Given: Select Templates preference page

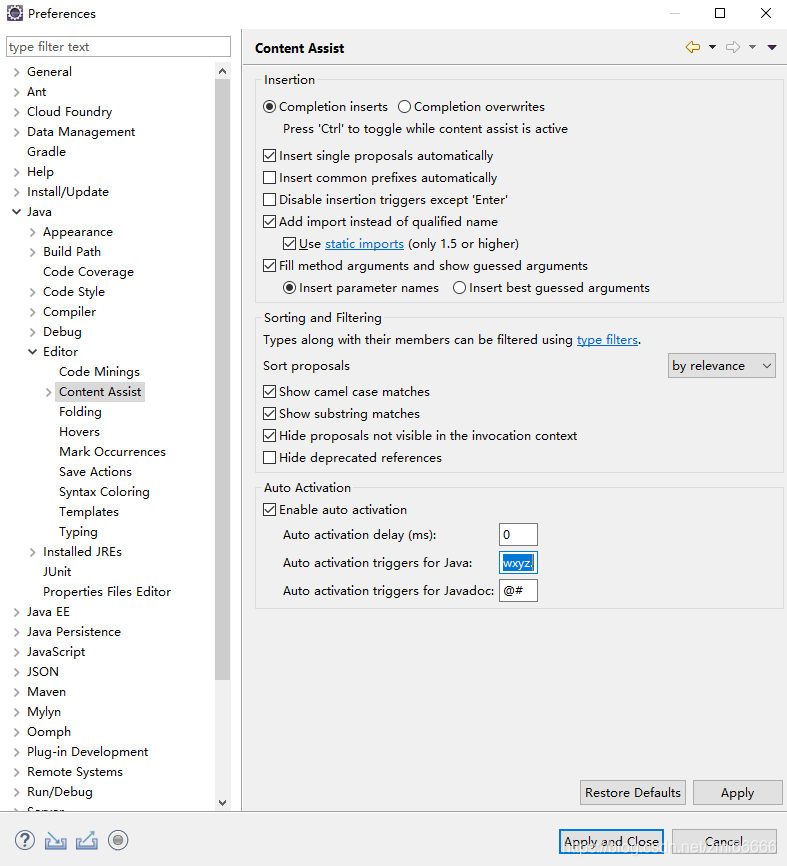Looking at the screenshot, I should coord(89,512).
